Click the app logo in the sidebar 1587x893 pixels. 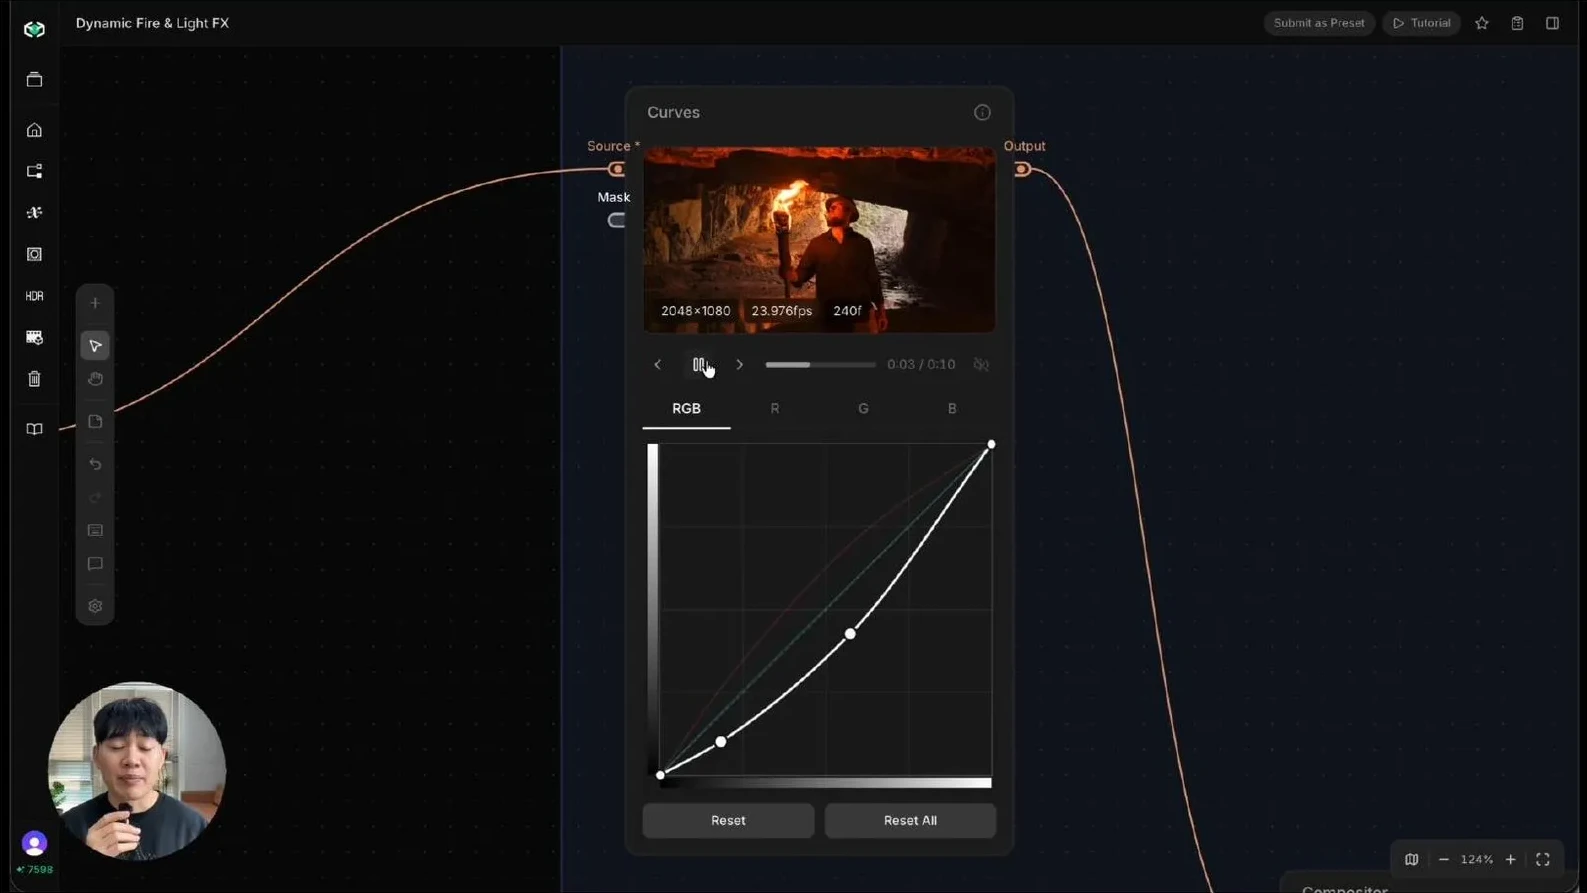(34, 29)
